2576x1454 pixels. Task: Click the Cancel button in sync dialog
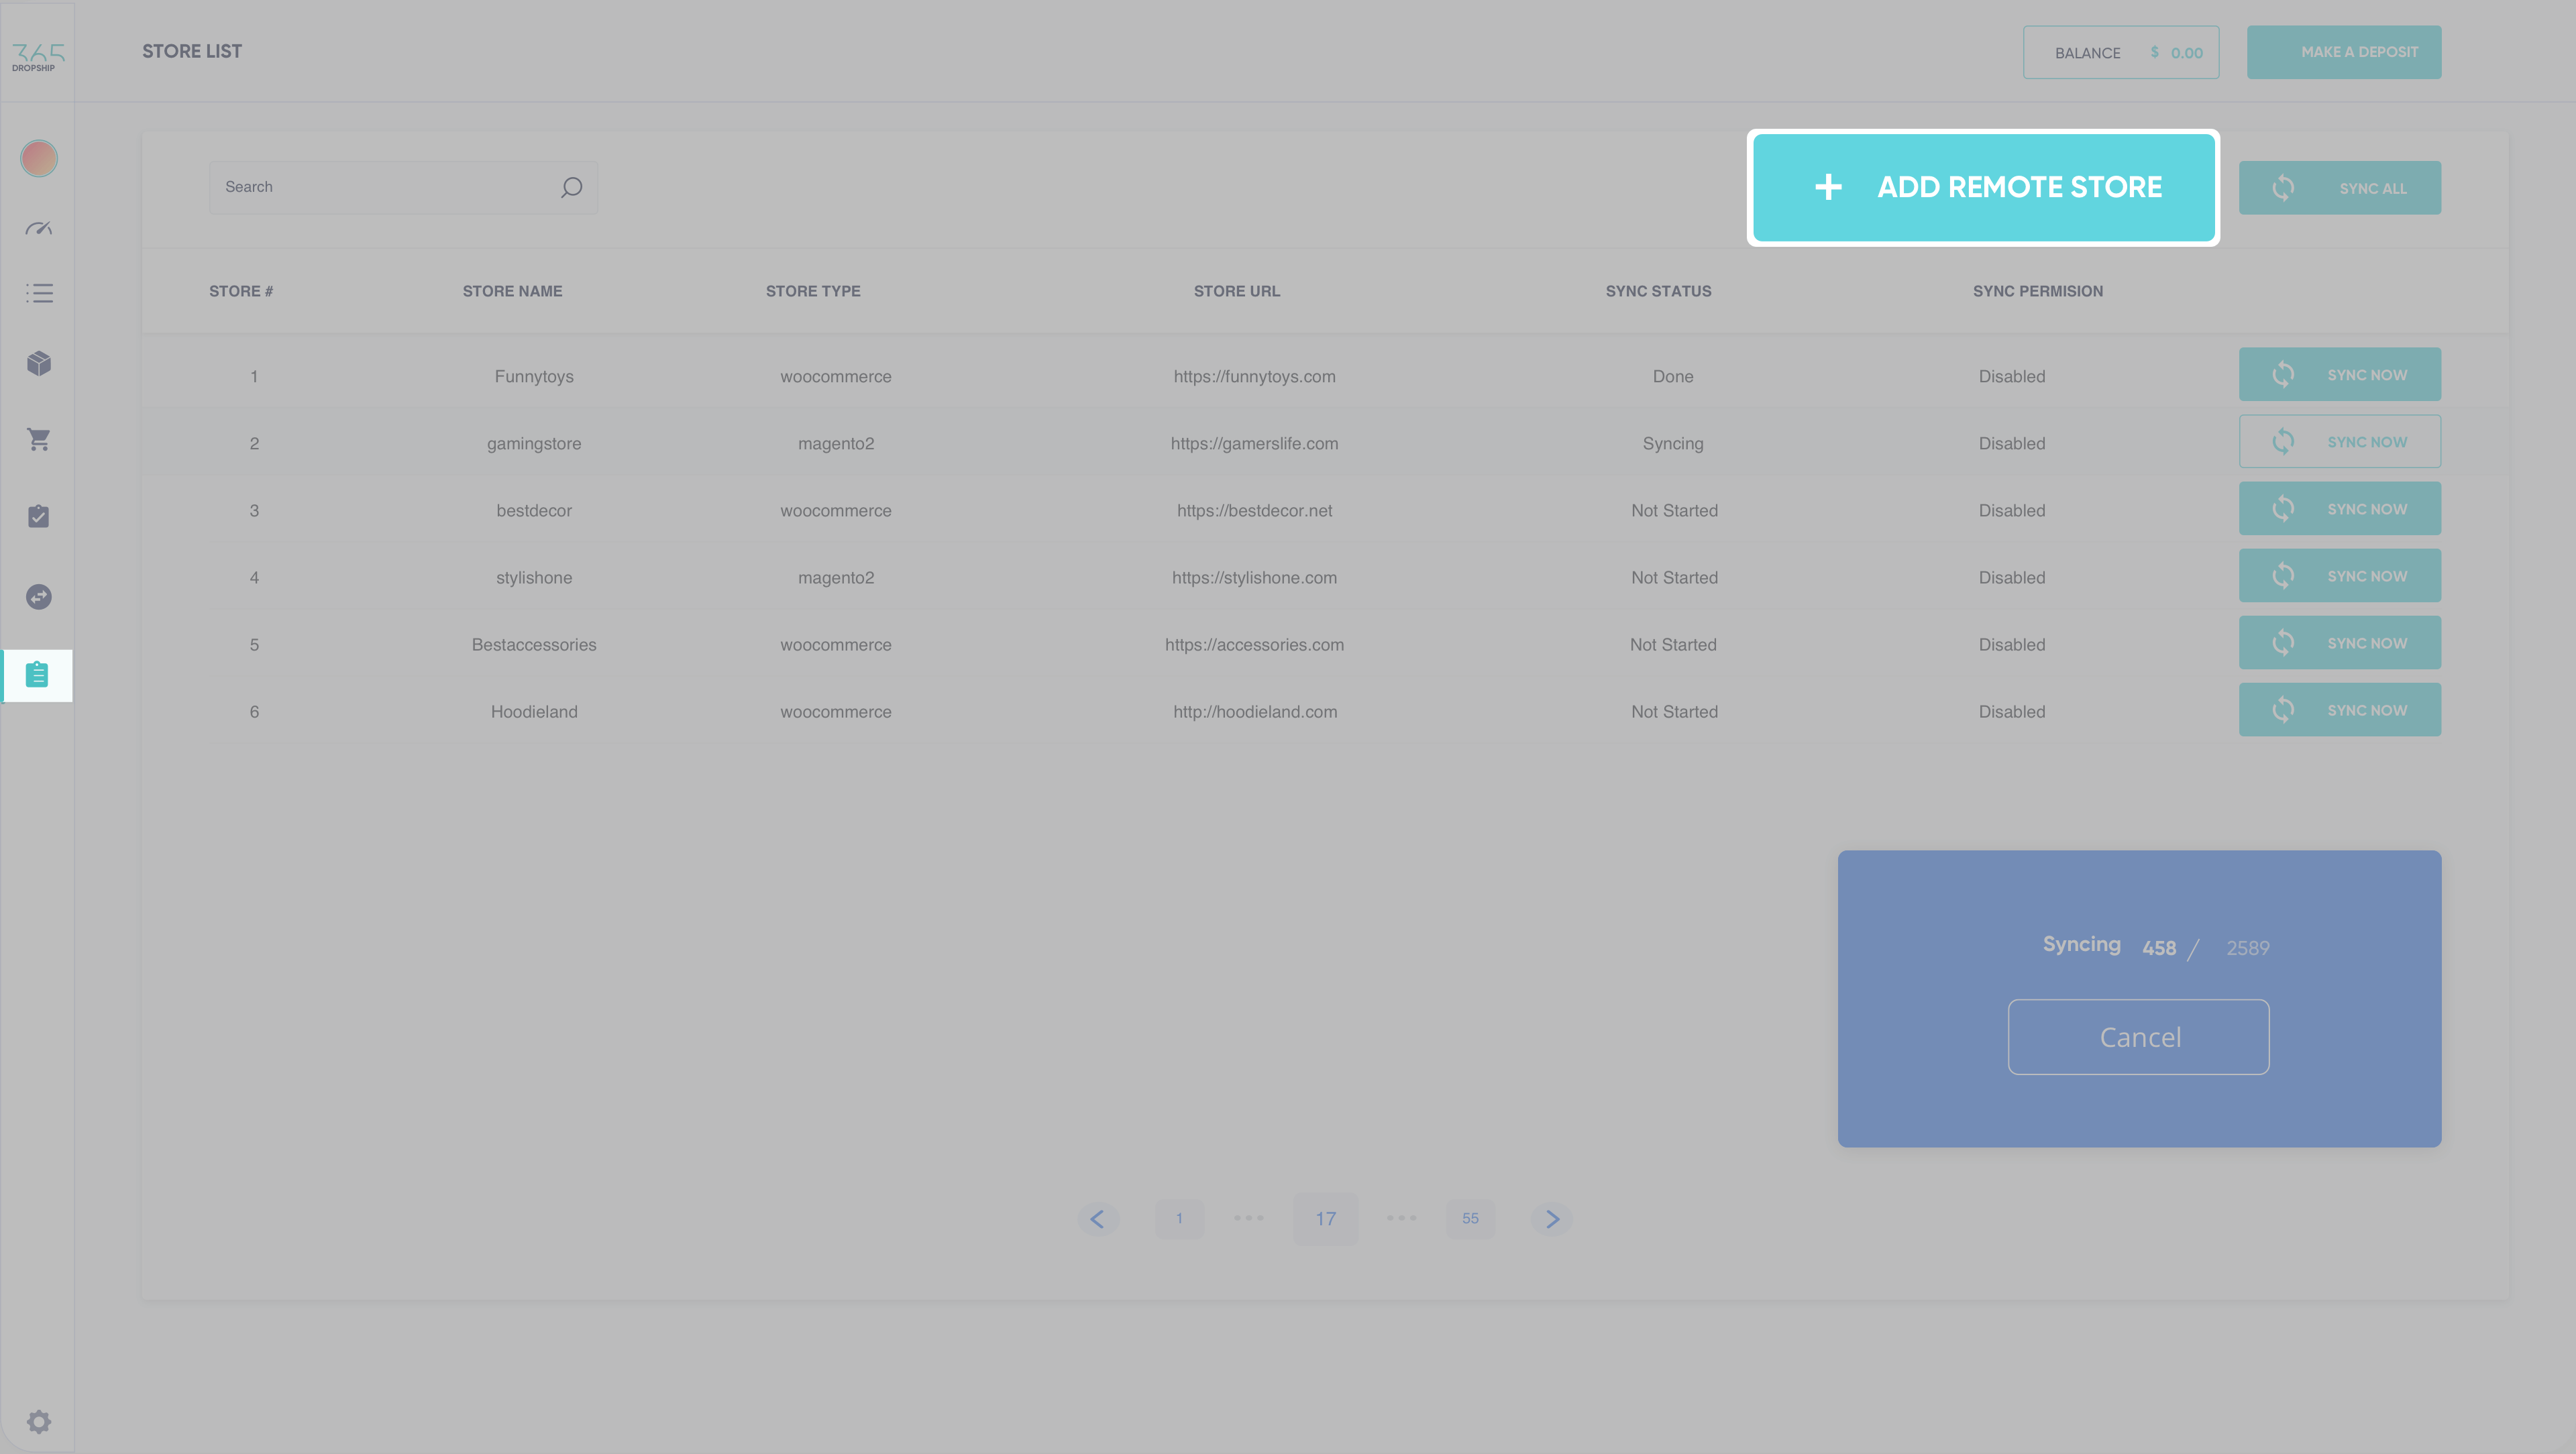[2139, 1037]
